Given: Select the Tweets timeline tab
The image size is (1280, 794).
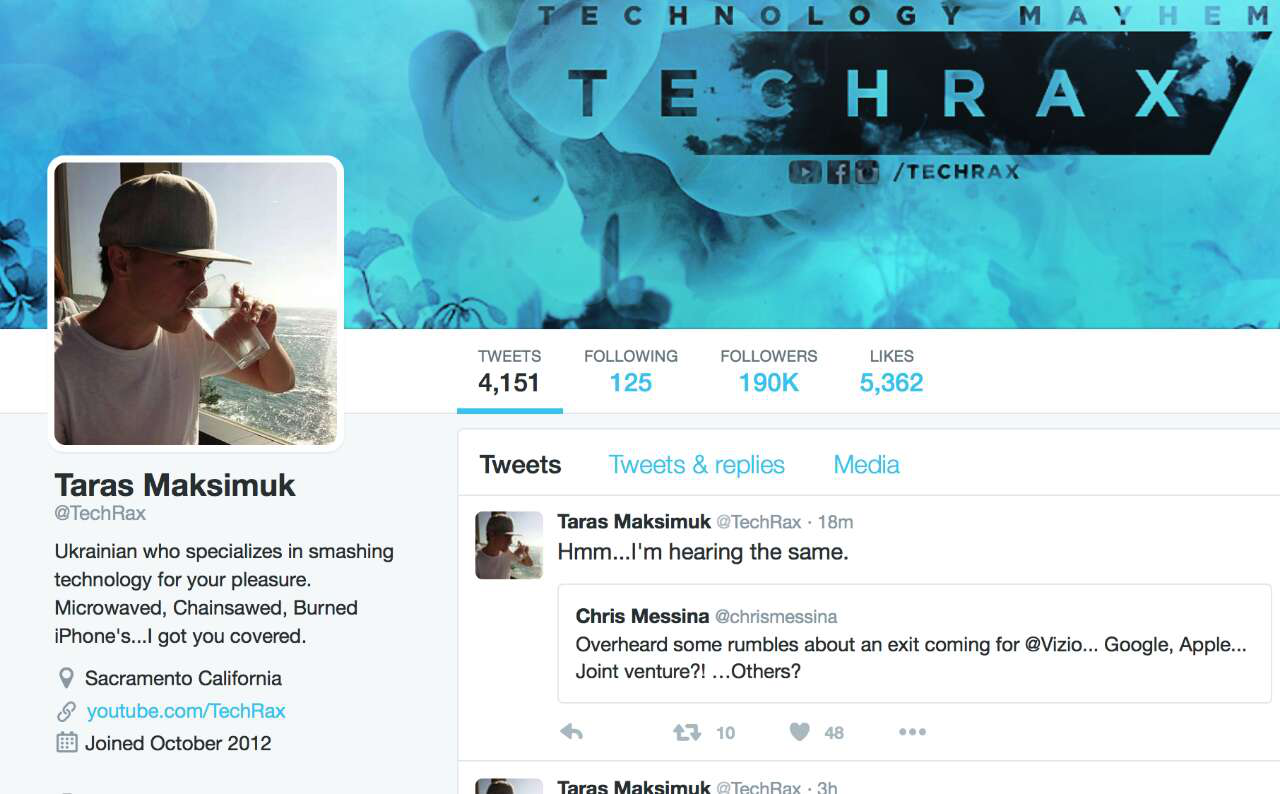Looking at the screenshot, I should (x=520, y=465).
